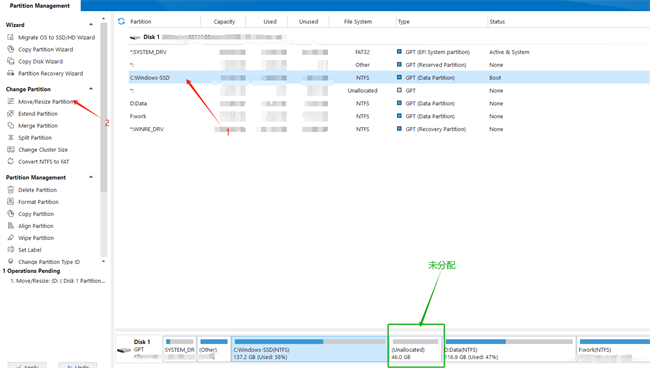Click F:work(NTFS) block in disk map
This screenshot has height=368, width=650.
coord(614,349)
